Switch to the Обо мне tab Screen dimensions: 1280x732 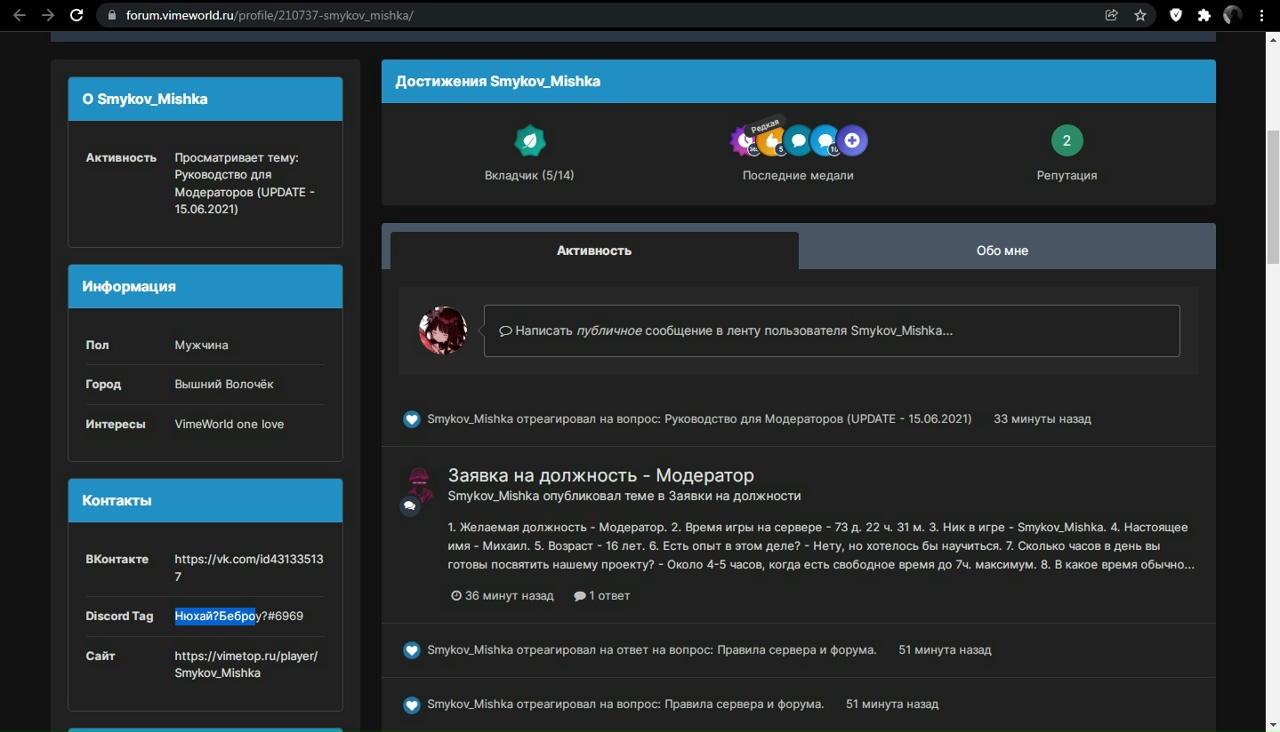1002,250
